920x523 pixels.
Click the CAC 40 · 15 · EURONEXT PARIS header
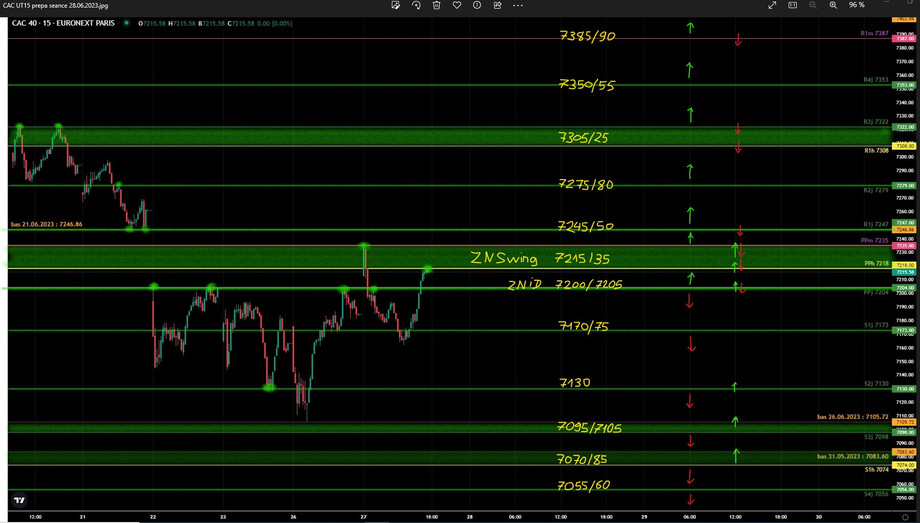(63, 23)
